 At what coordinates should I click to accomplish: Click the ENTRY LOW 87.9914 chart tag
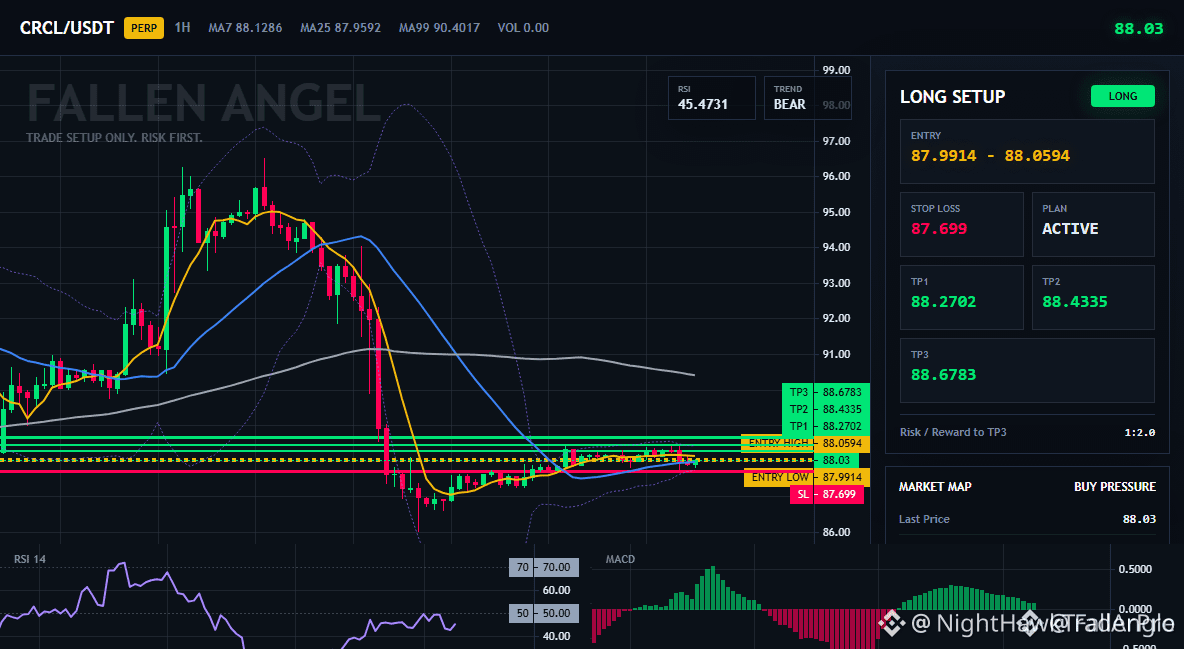(806, 477)
